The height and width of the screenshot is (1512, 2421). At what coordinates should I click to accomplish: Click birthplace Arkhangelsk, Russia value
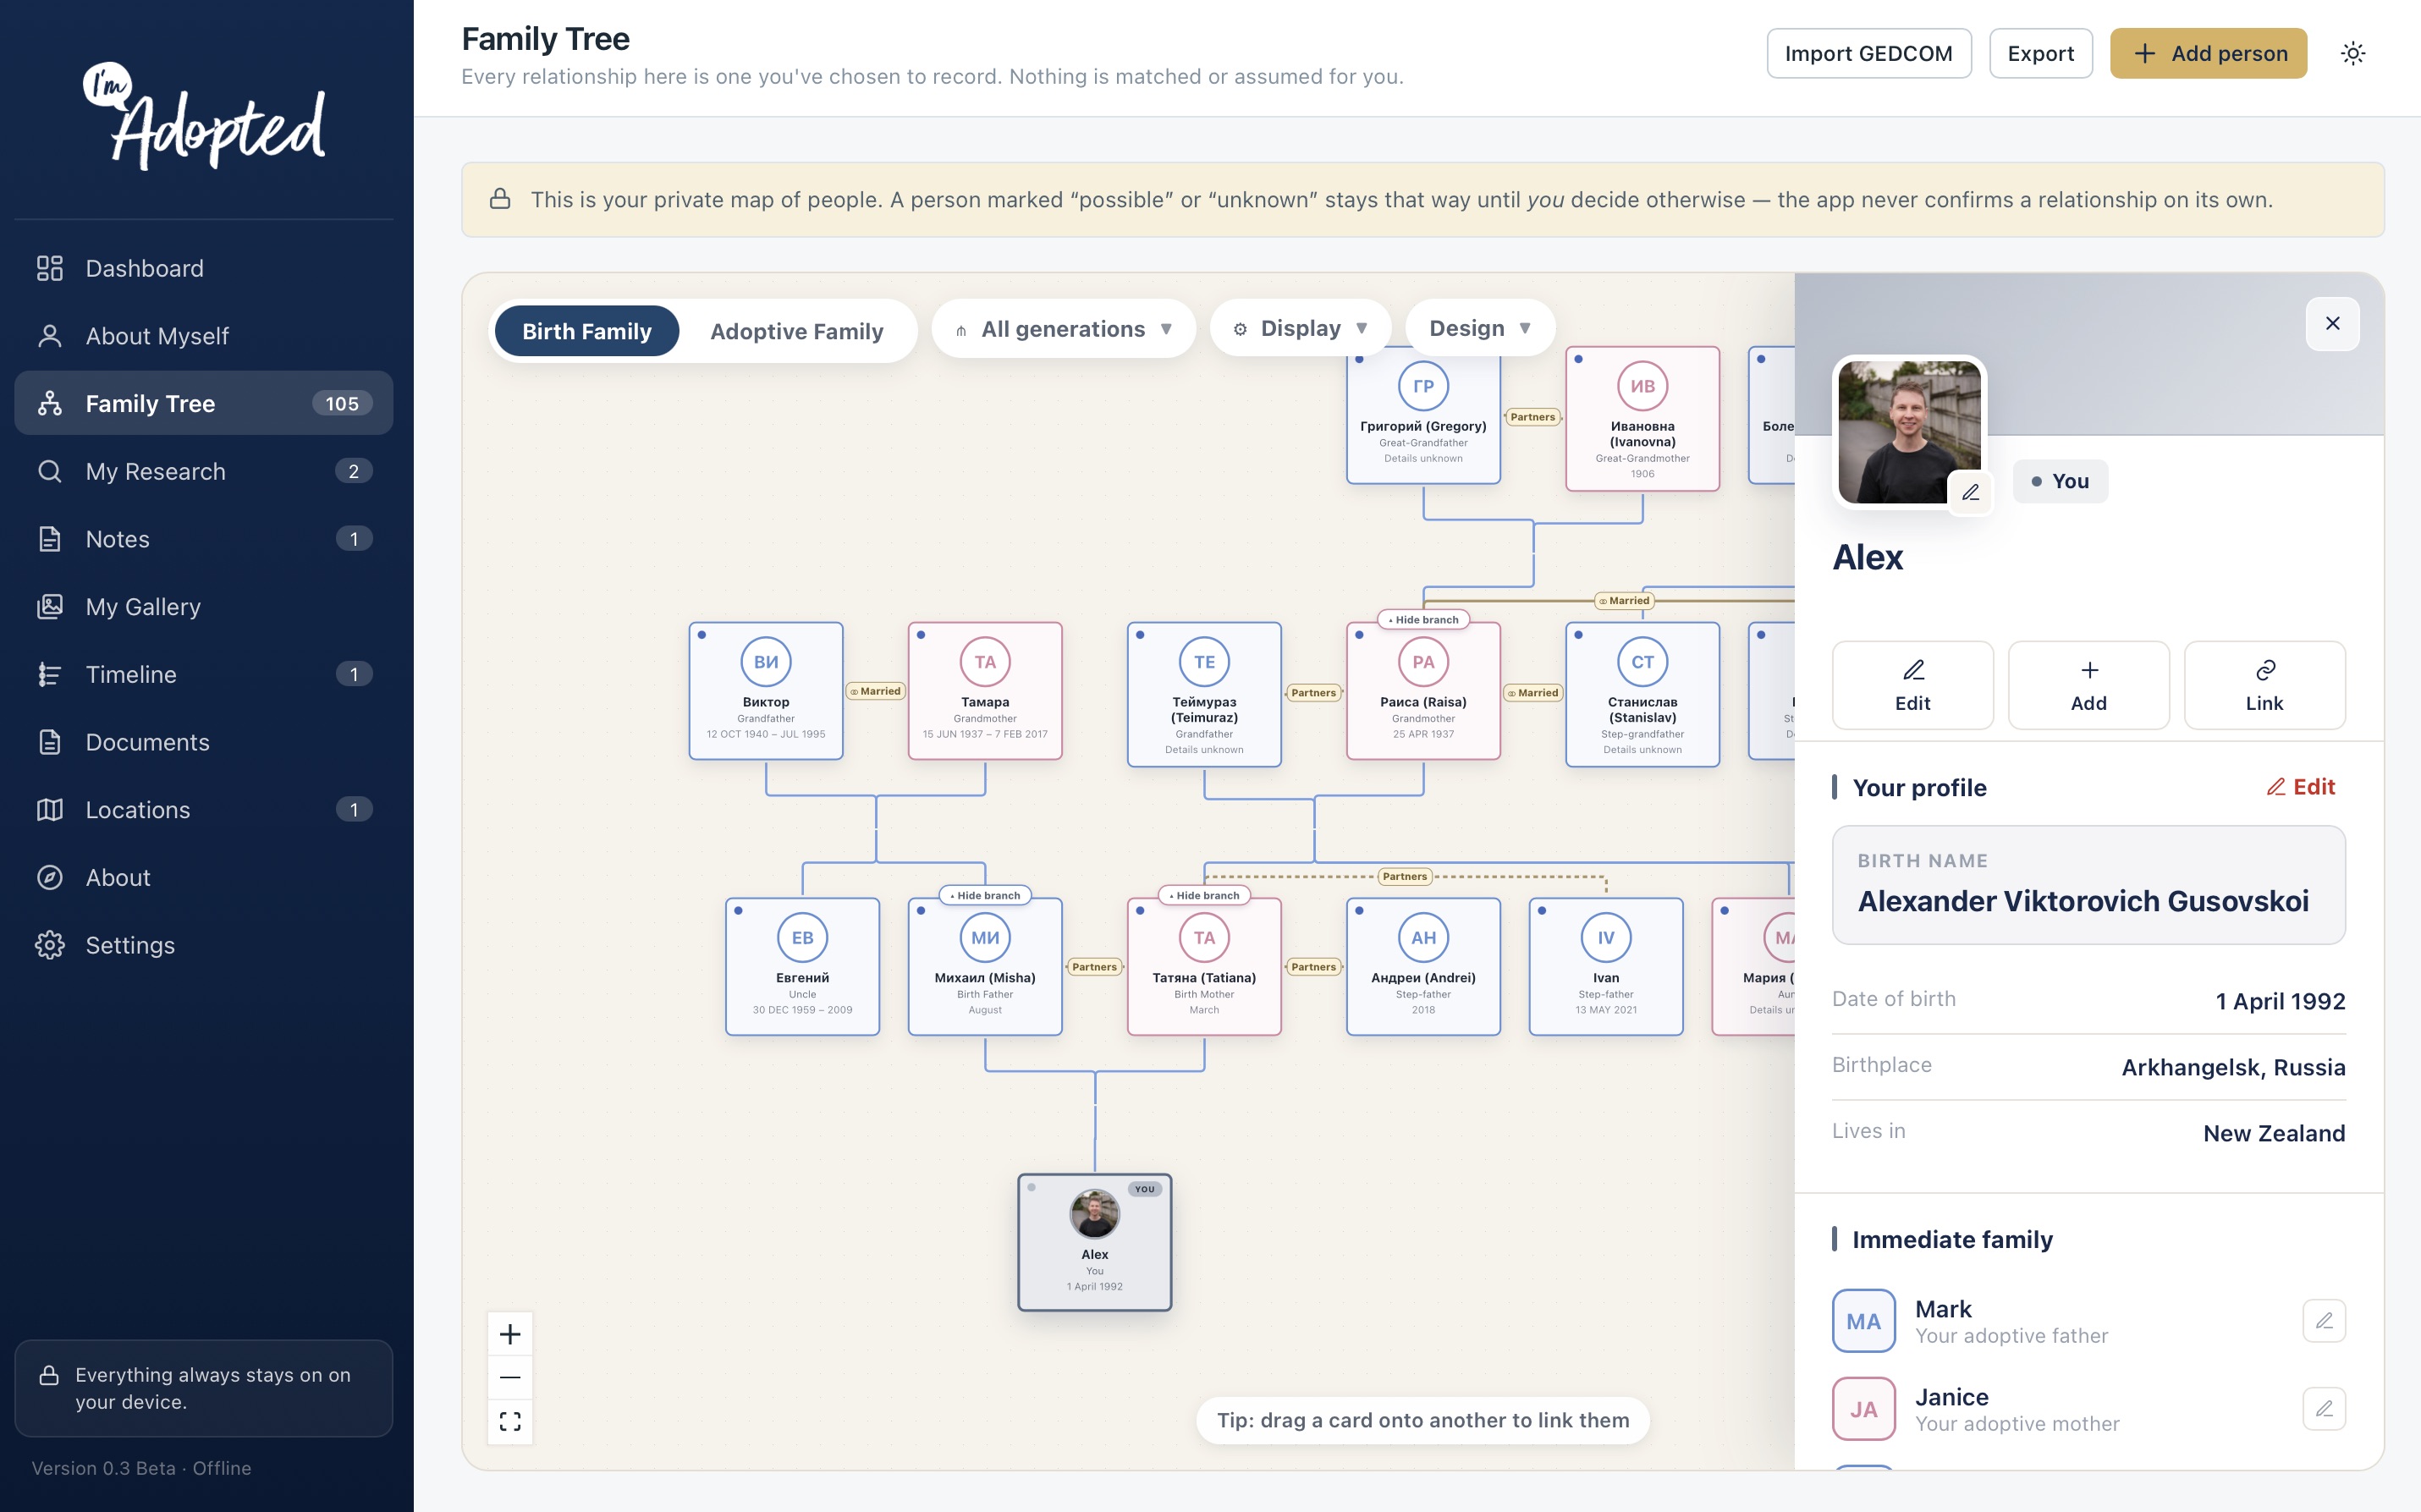click(2233, 1067)
